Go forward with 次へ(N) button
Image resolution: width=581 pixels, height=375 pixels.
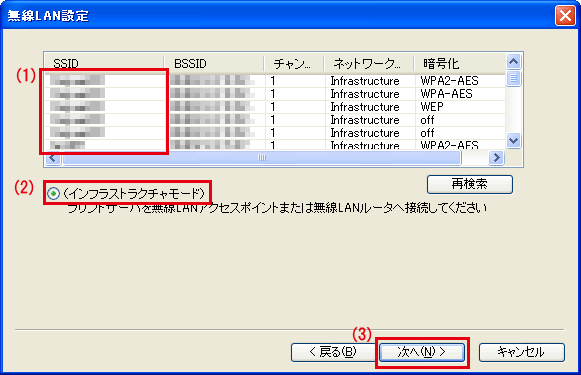click(422, 352)
